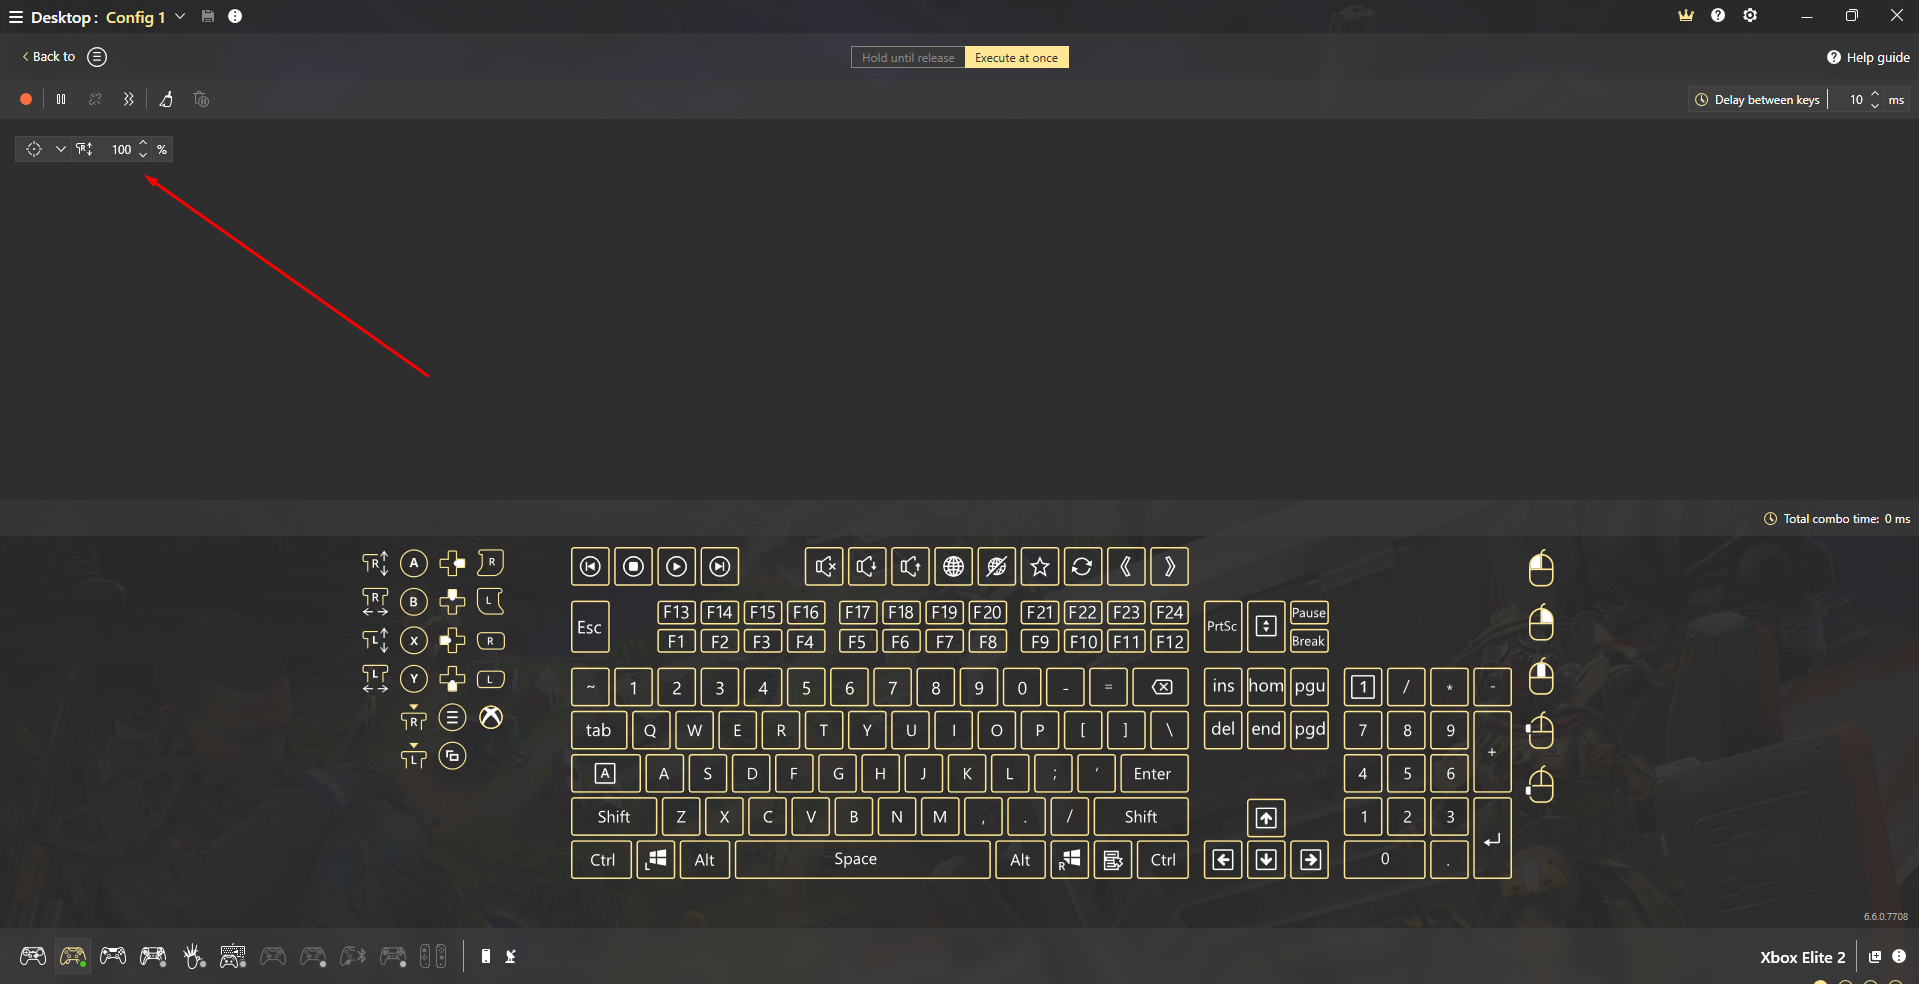Add the PrtSc key

pyautogui.click(x=1222, y=626)
